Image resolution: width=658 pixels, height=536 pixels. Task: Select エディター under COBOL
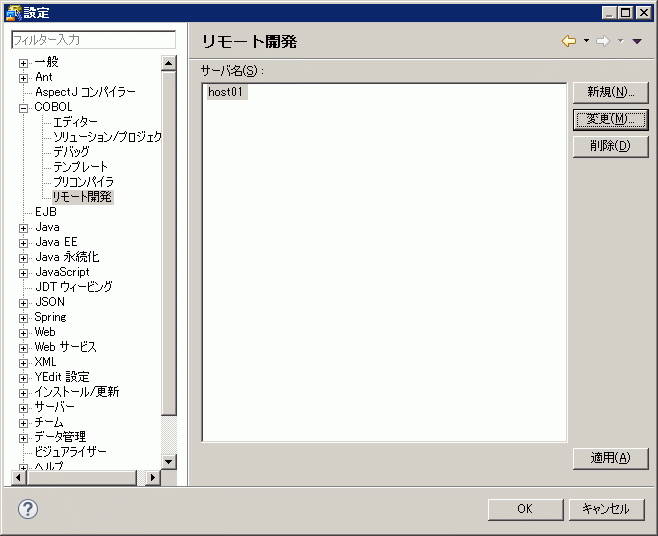point(75,122)
